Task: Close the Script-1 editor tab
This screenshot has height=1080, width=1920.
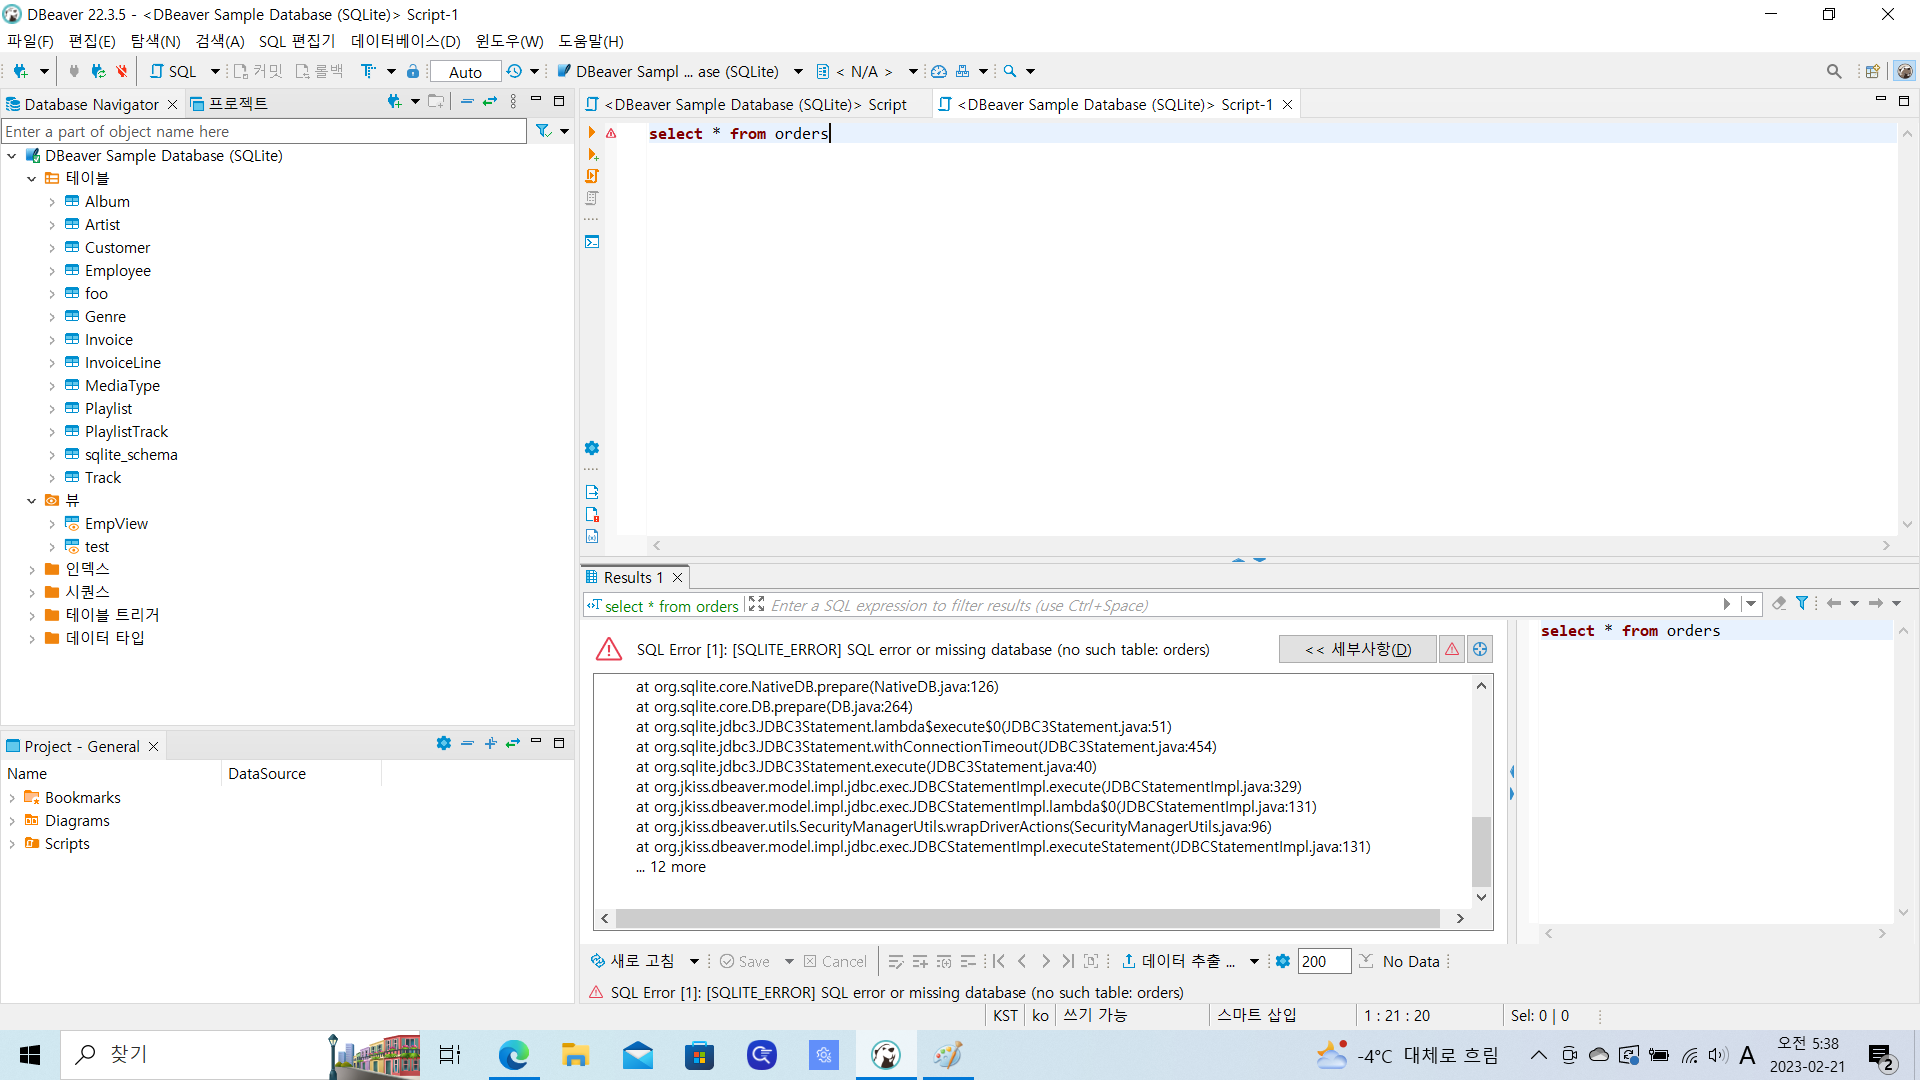Action: coord(1288,104)
